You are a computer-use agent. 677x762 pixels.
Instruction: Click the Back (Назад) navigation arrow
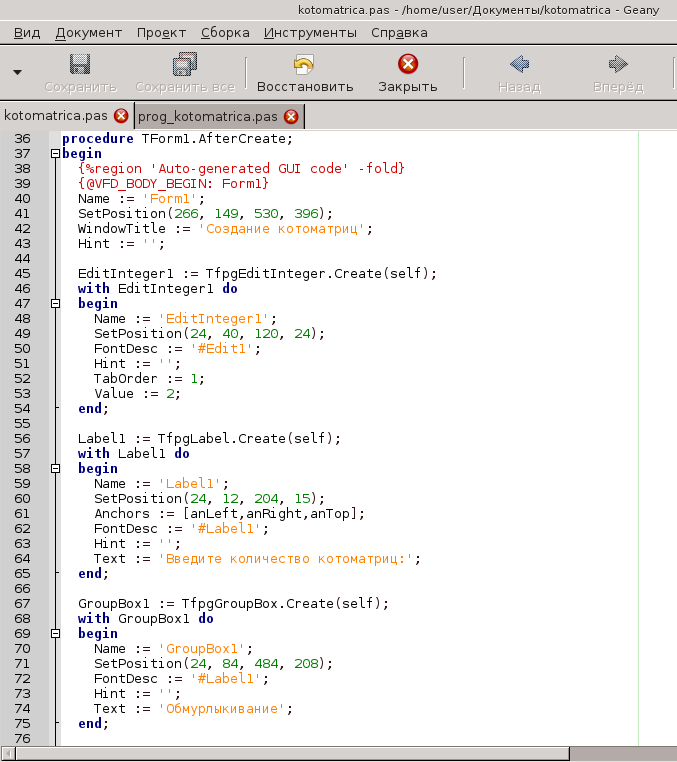click(x=519, y=65)
